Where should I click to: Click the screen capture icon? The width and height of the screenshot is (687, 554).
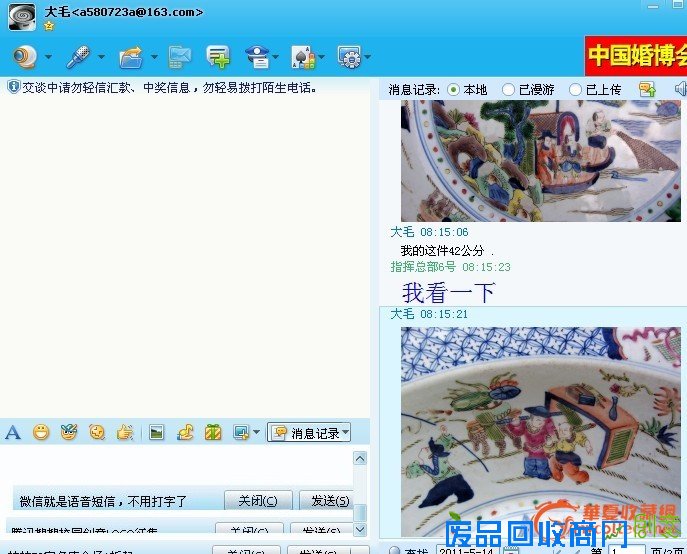tap(241, 433)
